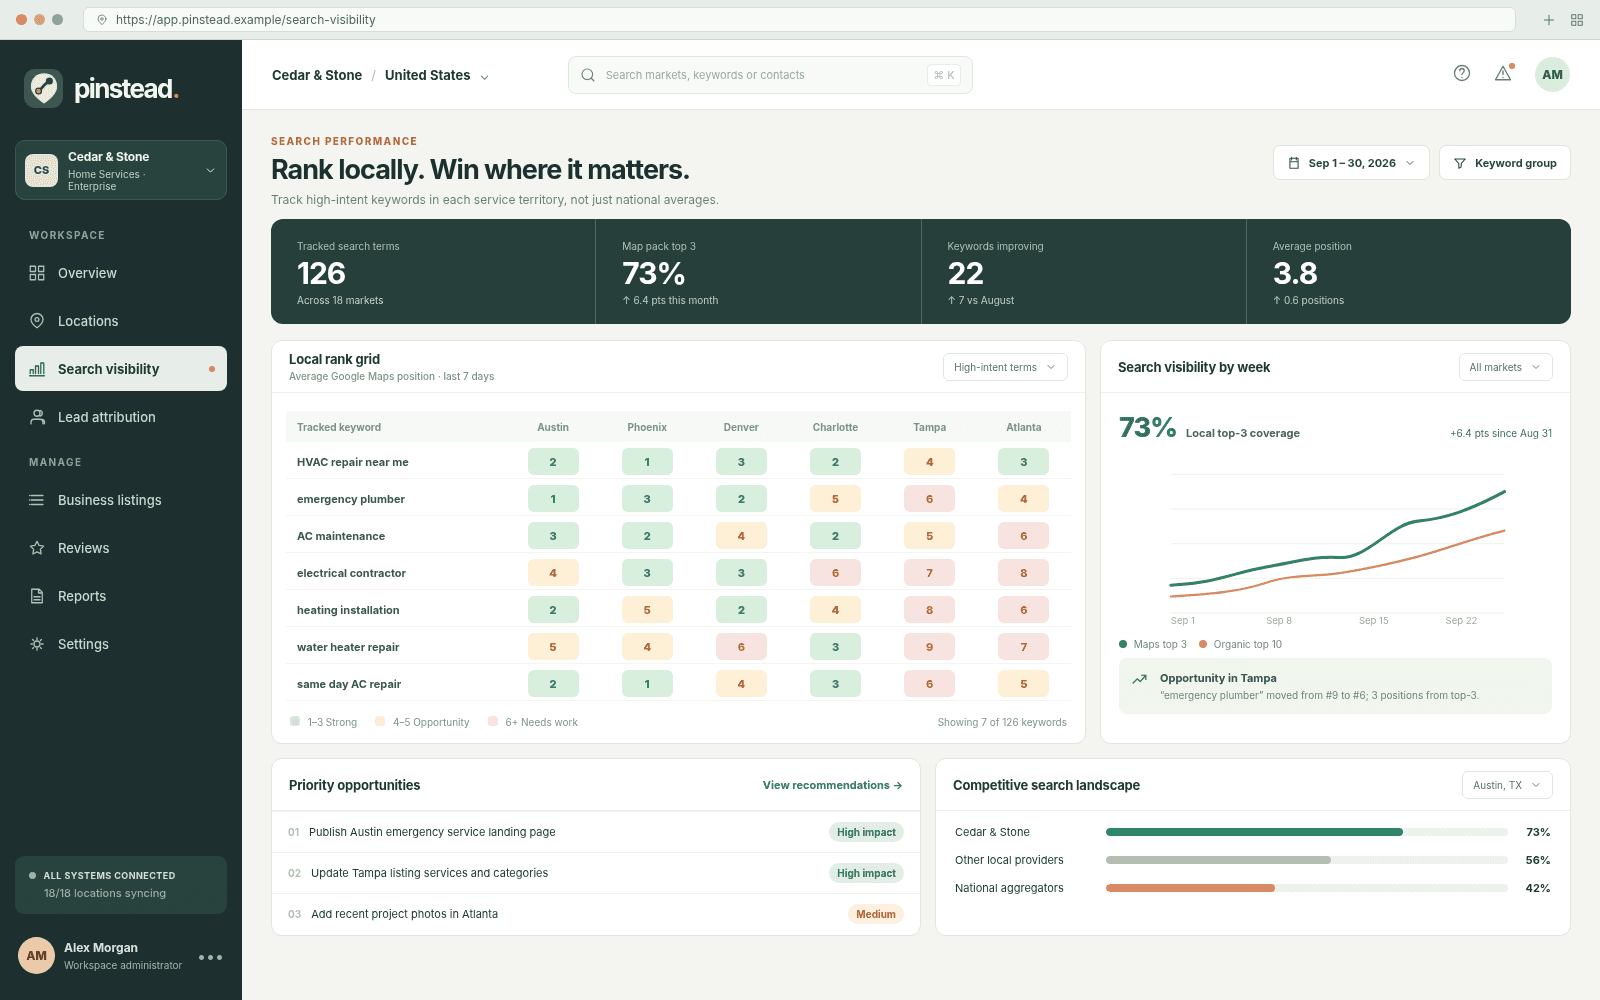Click the browser new tab plus icon
Screen dimensions: 1600x1000
[1549, 20]
